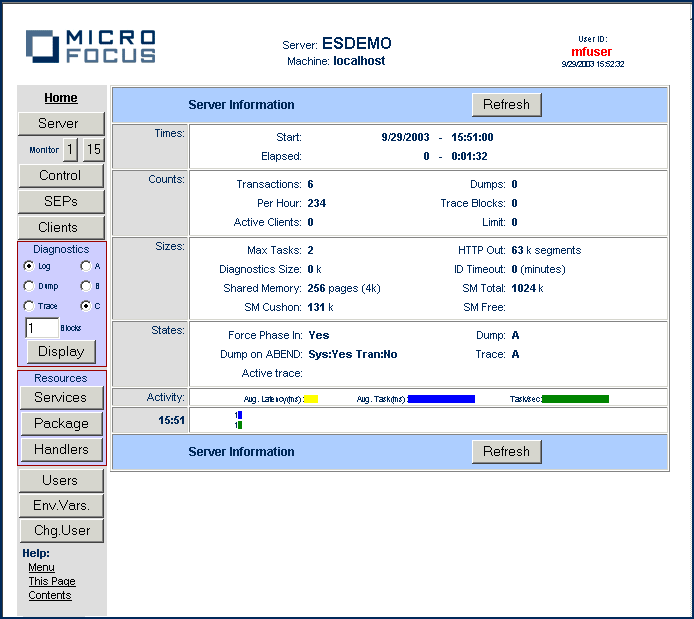Click the bottom Refresh button
Screen dimensions: 694x619
(506, 451)
